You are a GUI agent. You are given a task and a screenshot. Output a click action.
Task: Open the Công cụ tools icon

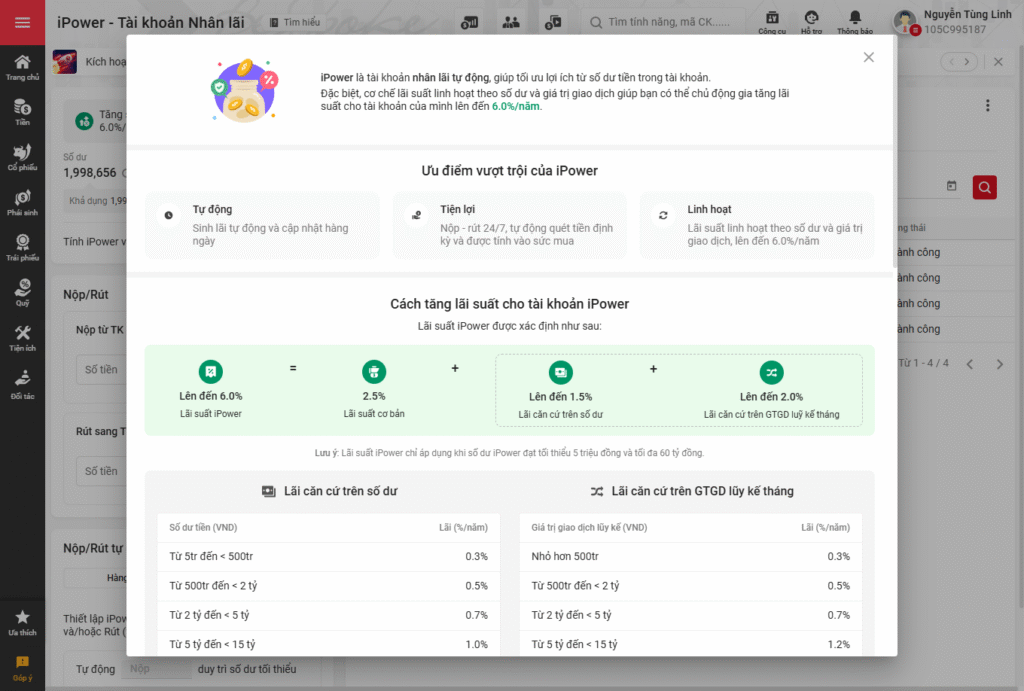pyautogui.click(x=772, y=22)
